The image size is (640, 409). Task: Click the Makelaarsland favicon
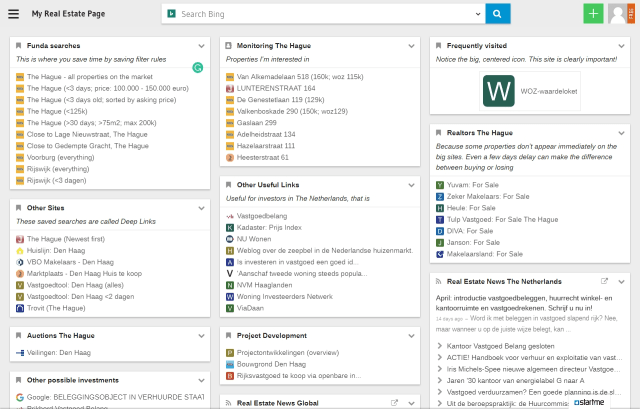[440, 254]
